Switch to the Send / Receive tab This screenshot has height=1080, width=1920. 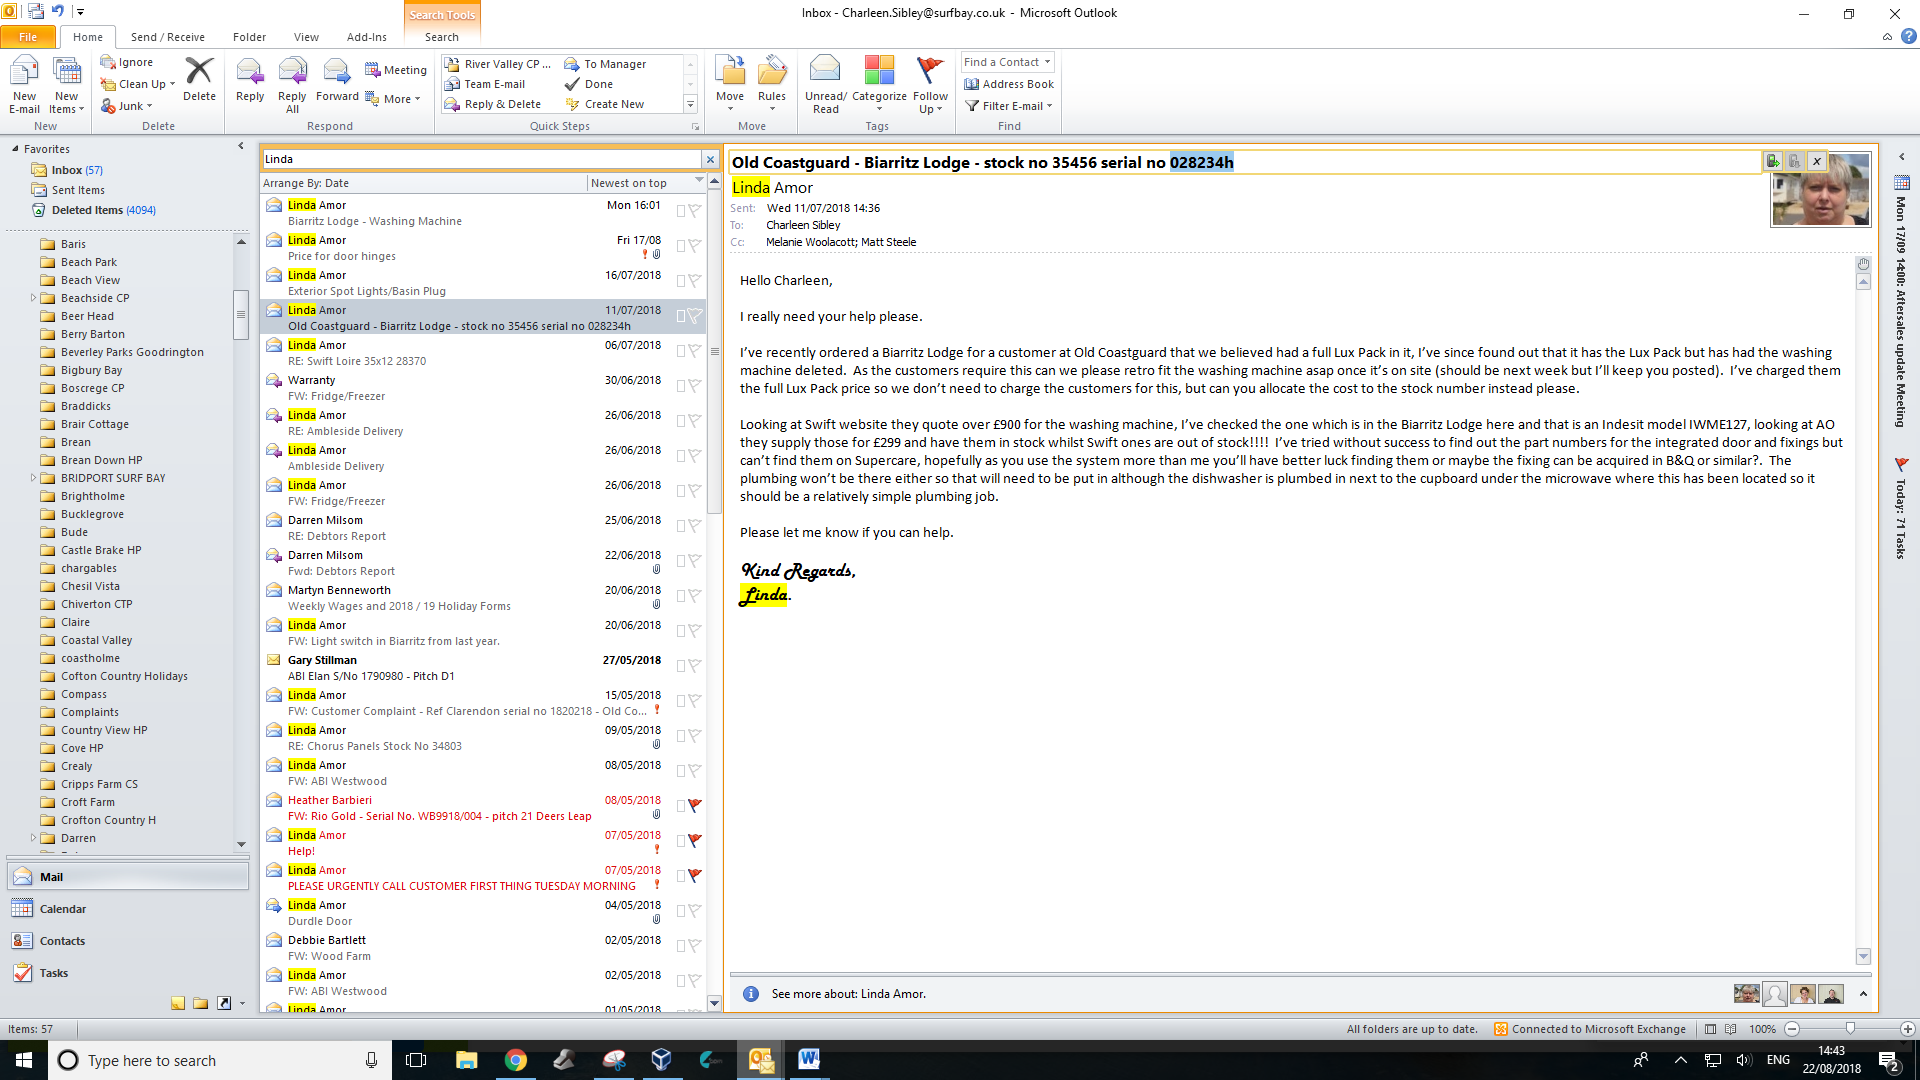pos(167,37)
